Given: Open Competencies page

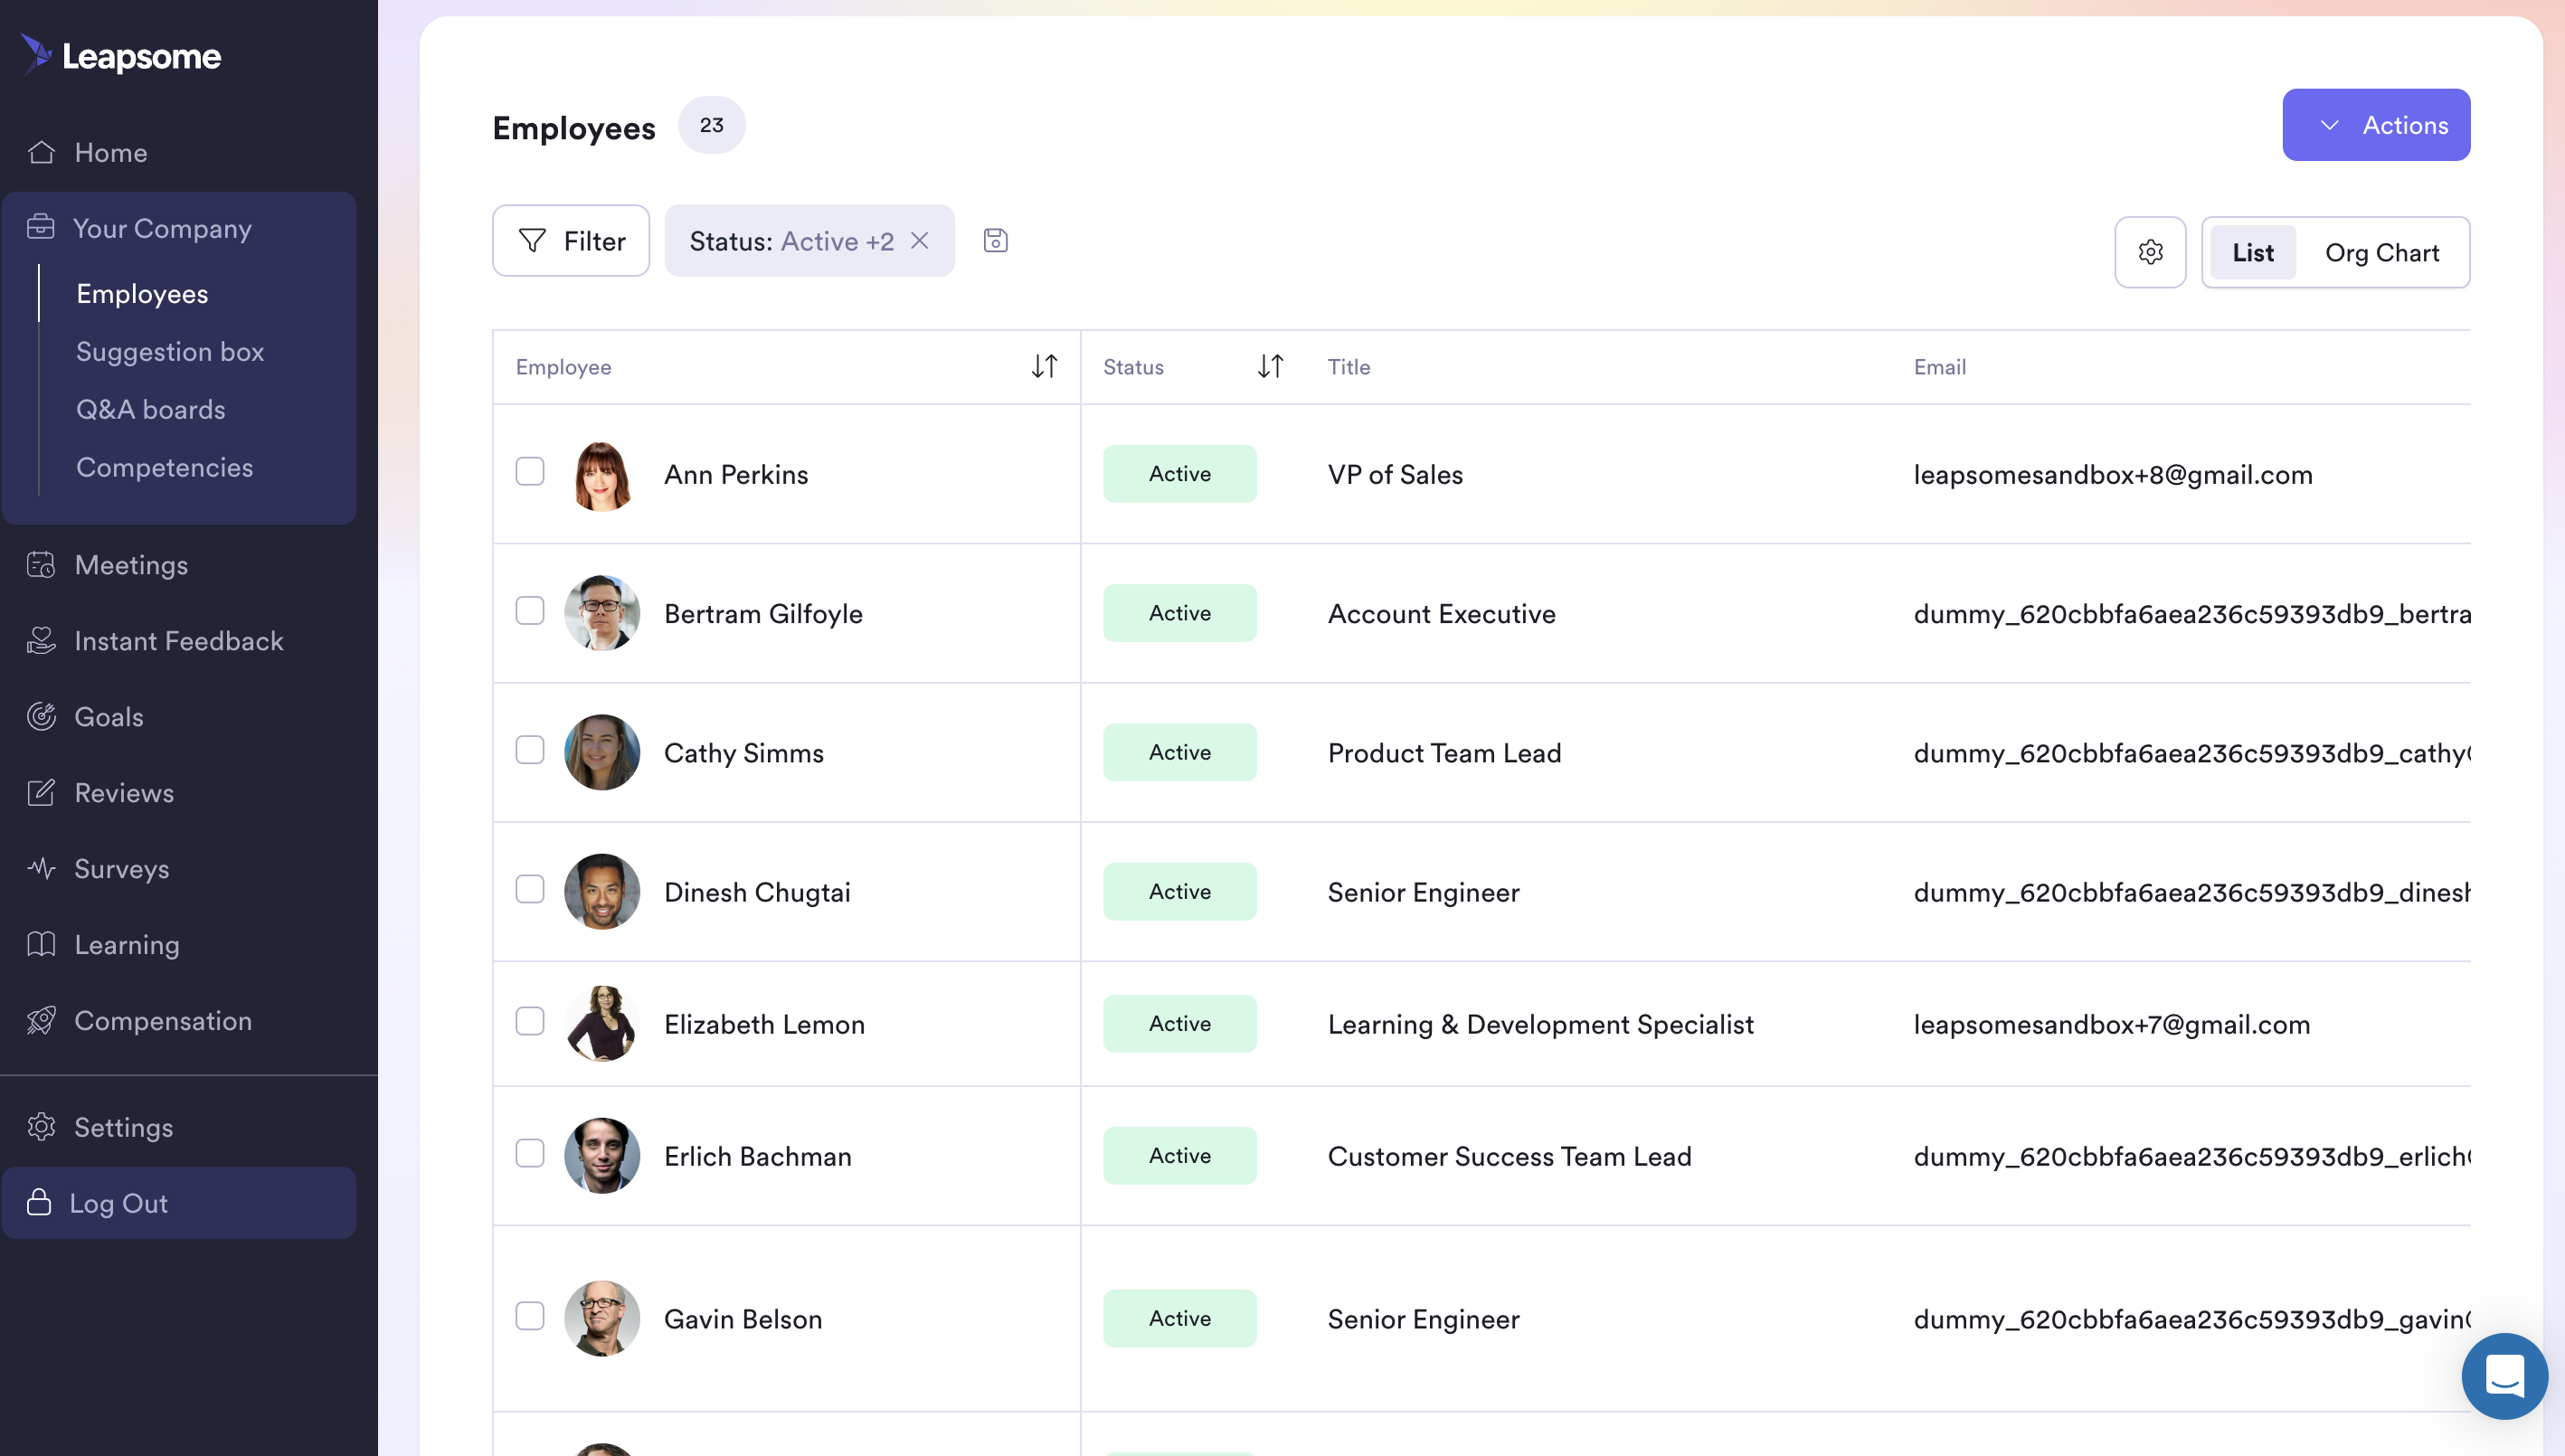Looking at the screenshot, I should [x=165, y=468].
